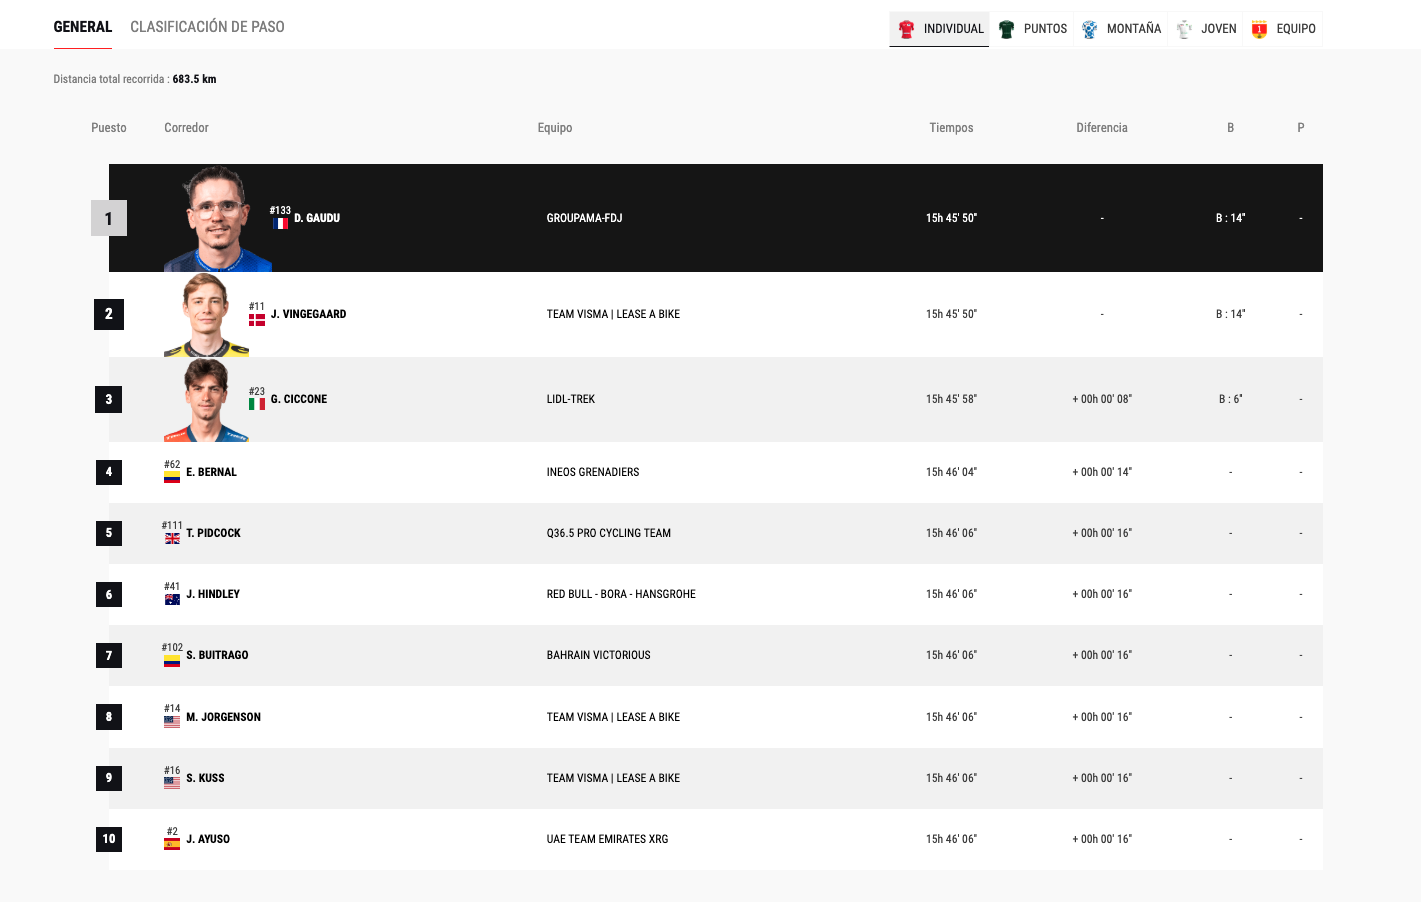The width and height of the screenshot is (1421, 902).
Task: Open rider S. Buitrago's profile
Action: coord(217,655)
